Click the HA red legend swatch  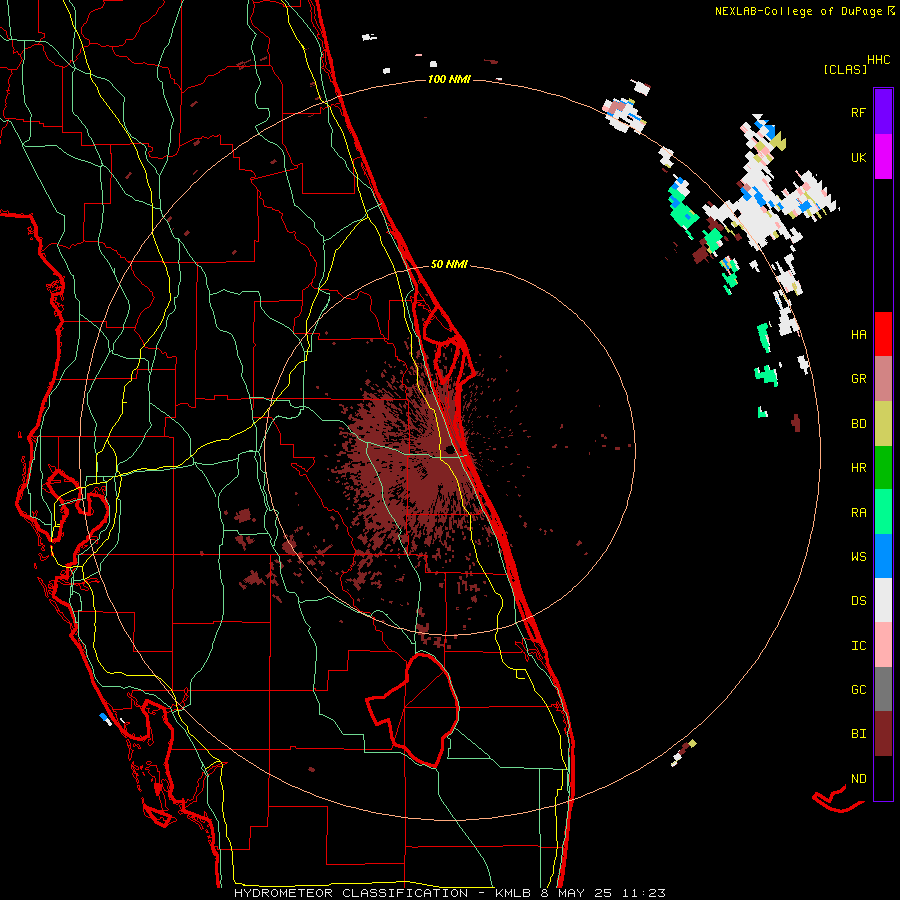(x=883, y=334)
